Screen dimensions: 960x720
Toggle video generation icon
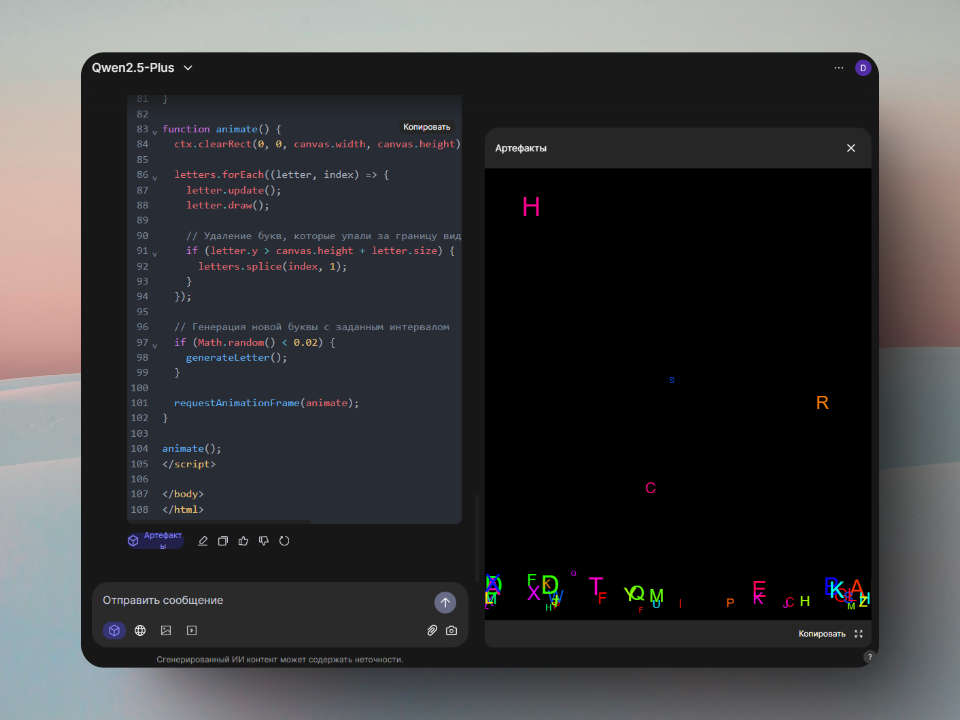pyautogui.click(x=192, y=630)
